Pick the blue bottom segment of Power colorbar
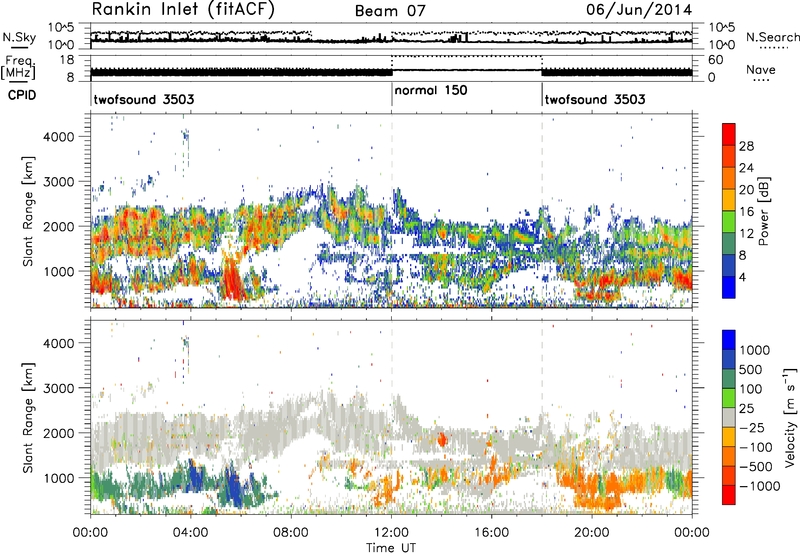 [729, 288]
